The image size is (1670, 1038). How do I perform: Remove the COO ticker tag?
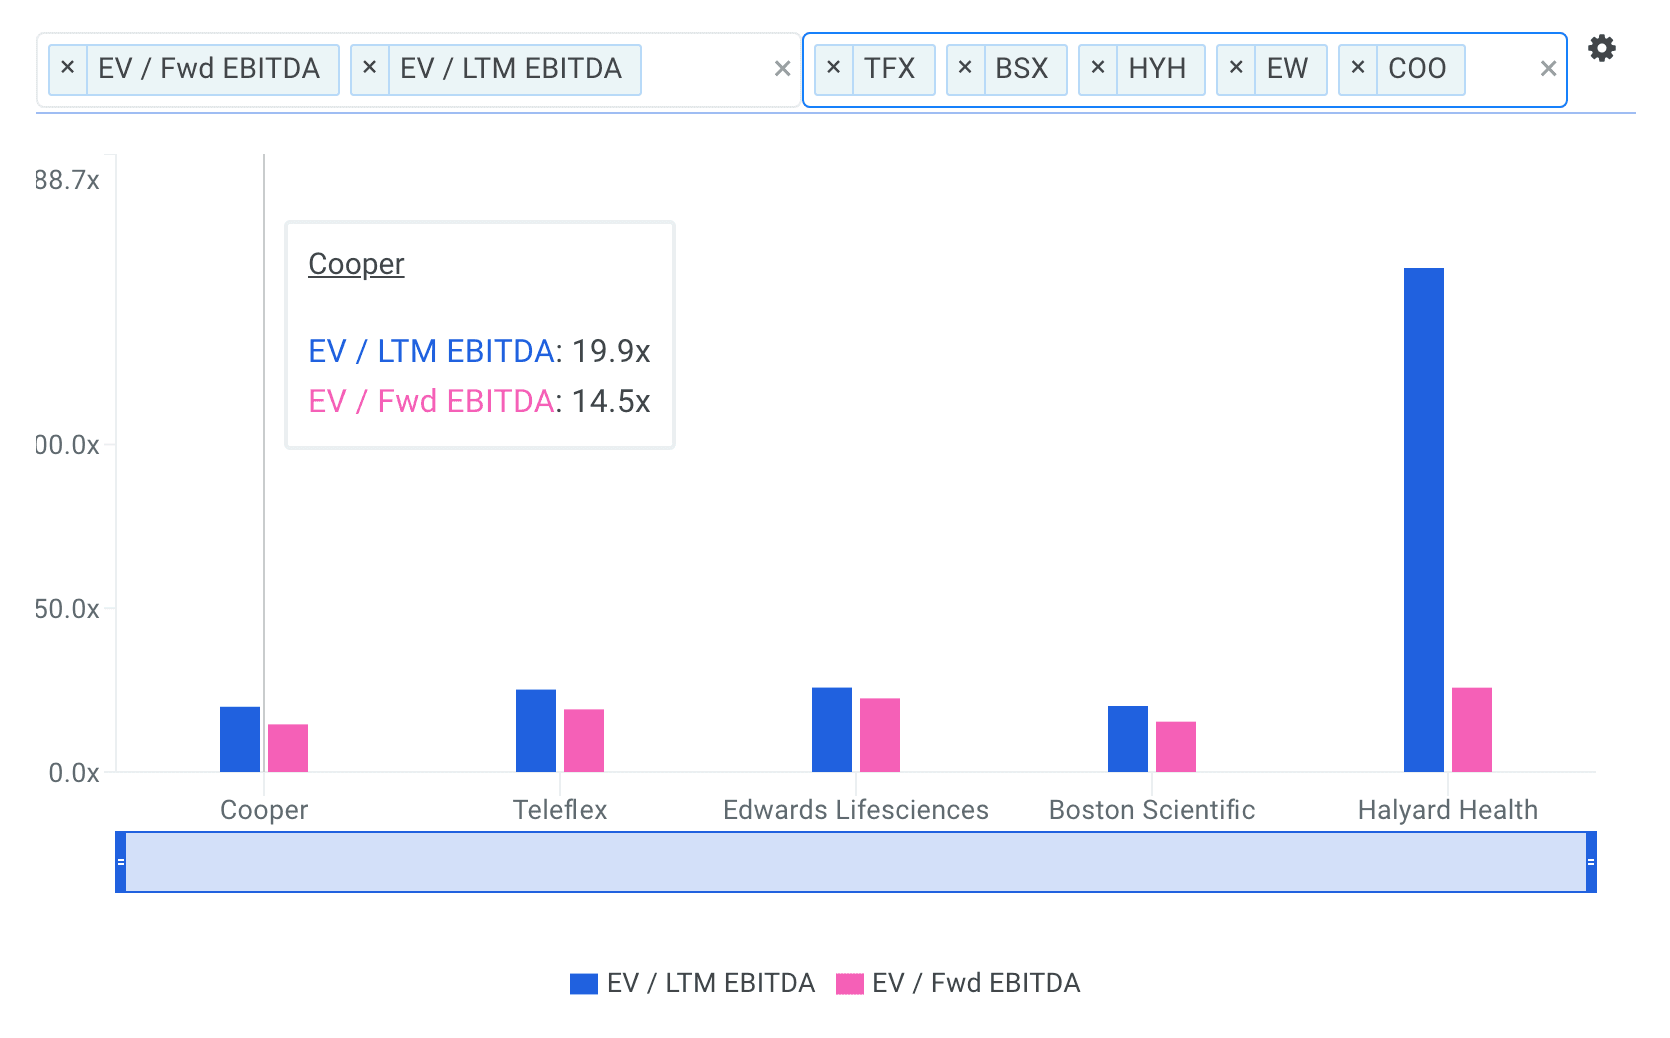[x=1358, y=68]
